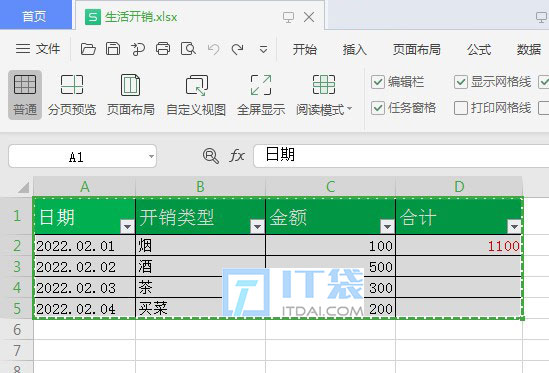Select row 6 header

(x=16, y=330)
